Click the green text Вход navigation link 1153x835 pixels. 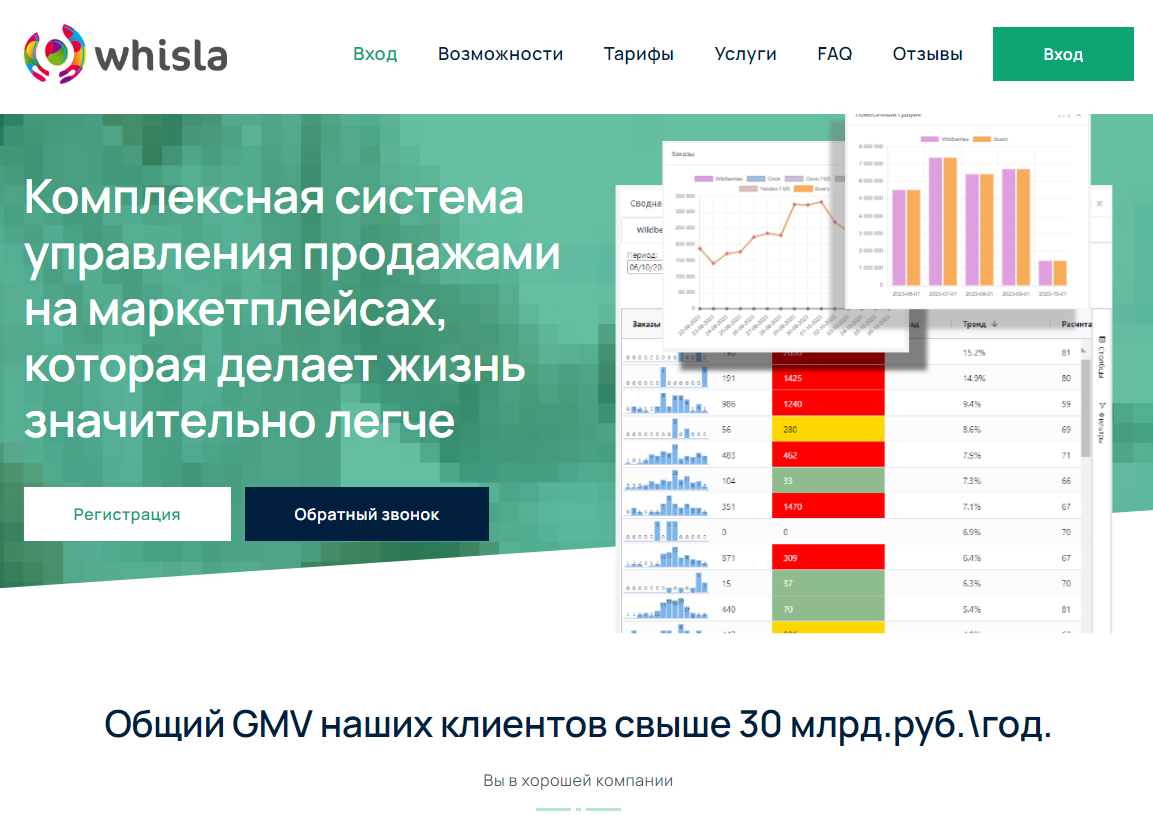pyautogui.click(x=375, y=54)
